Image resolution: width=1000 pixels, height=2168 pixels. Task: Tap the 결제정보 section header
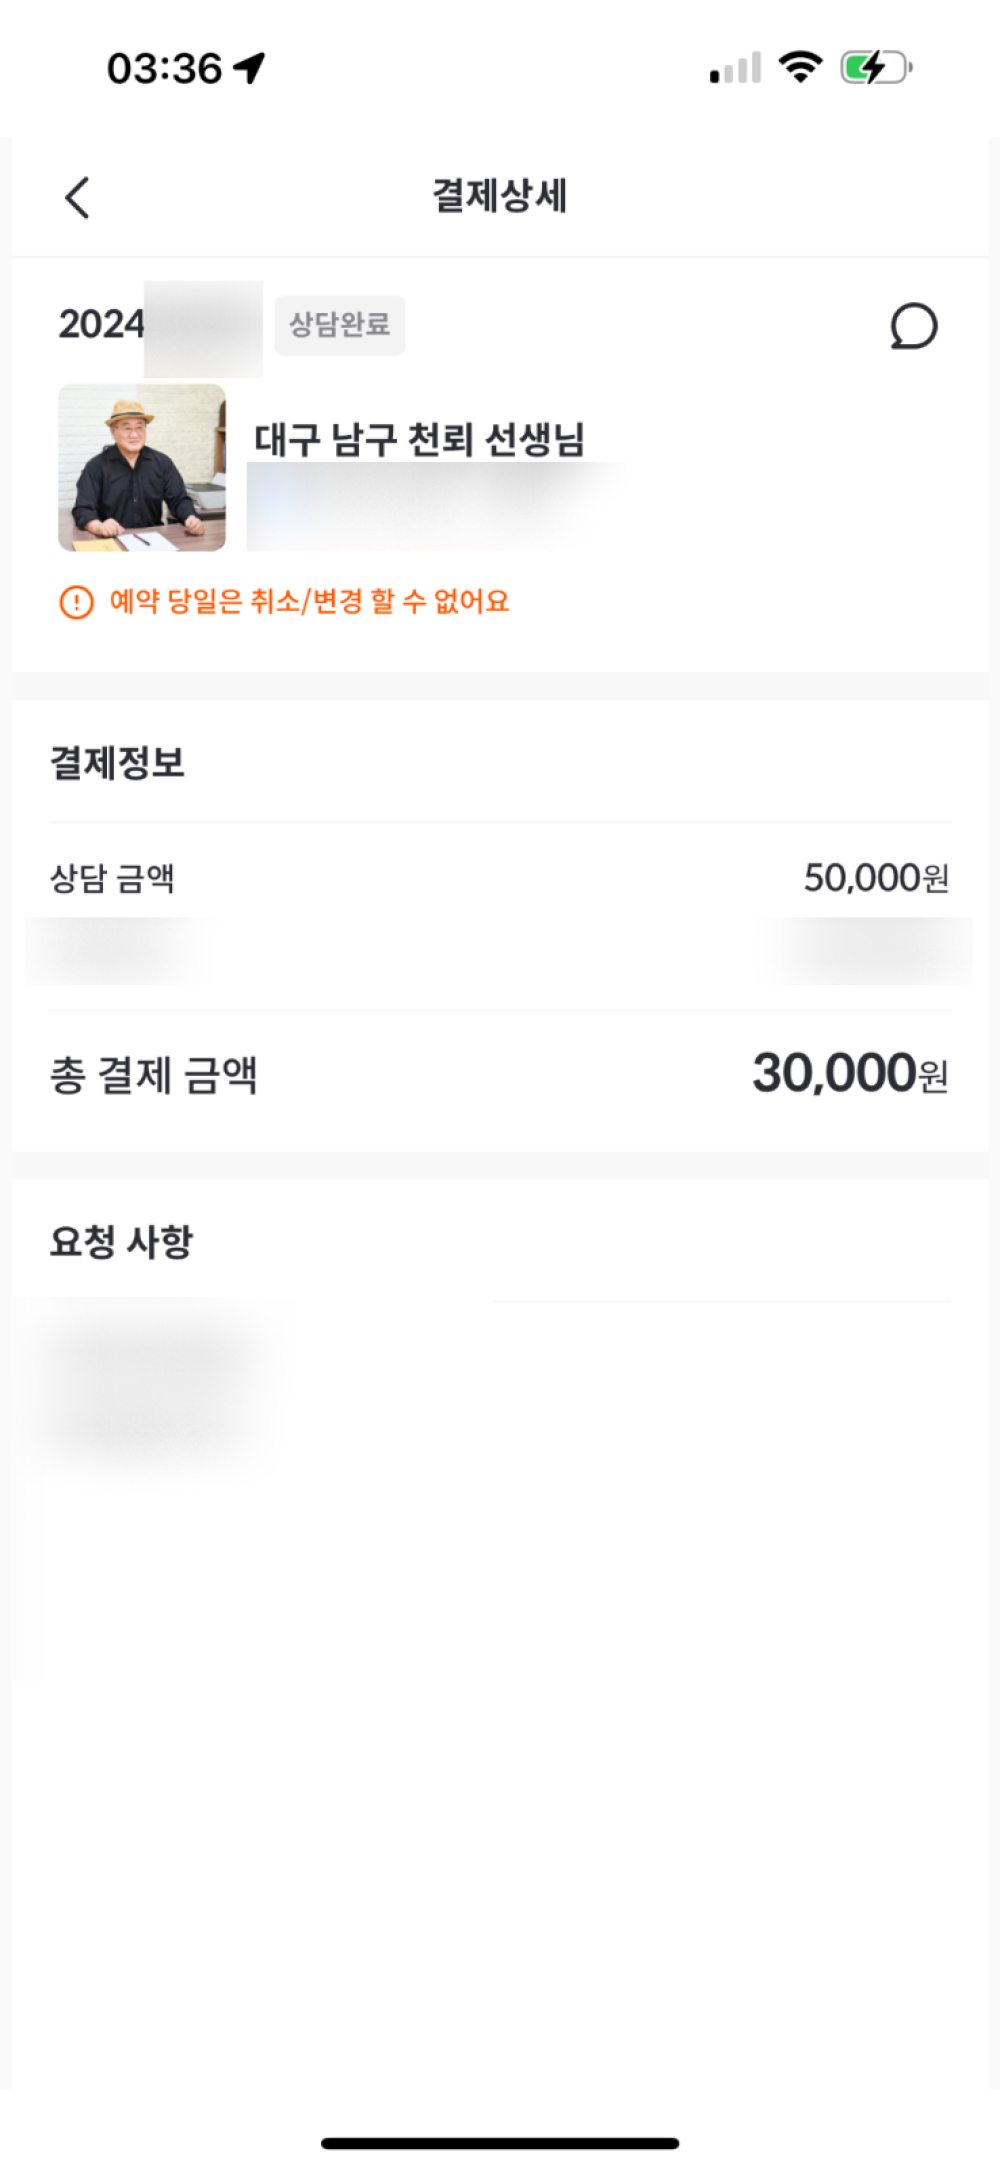(117, 763)
